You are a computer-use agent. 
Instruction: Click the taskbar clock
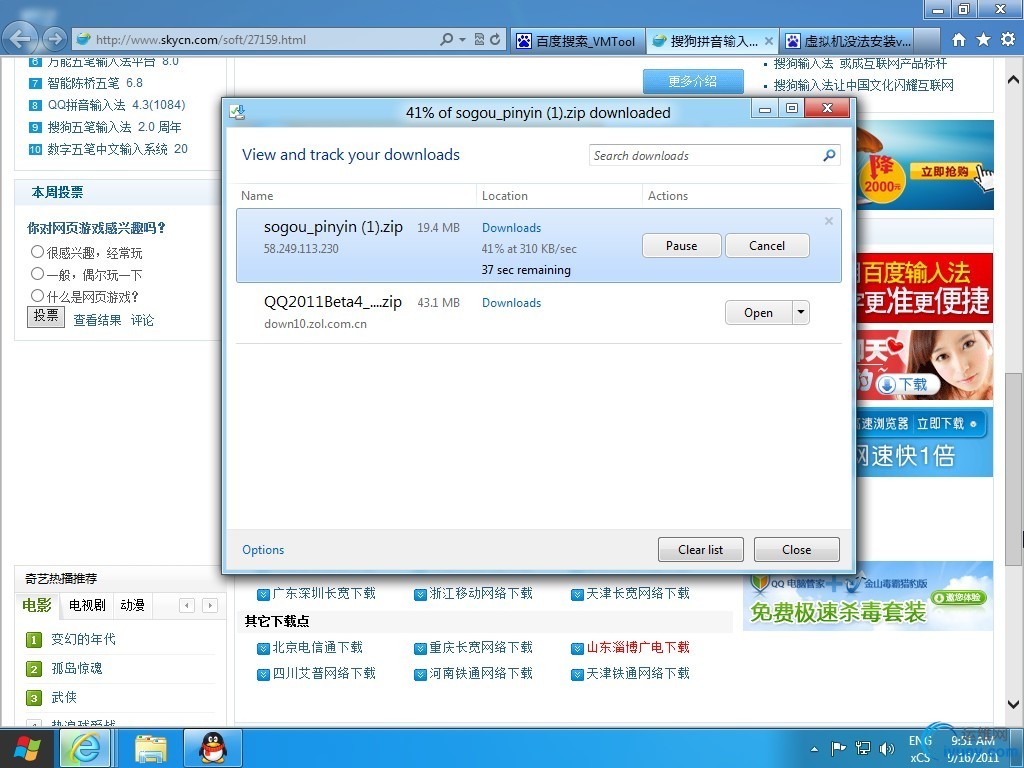972,749
